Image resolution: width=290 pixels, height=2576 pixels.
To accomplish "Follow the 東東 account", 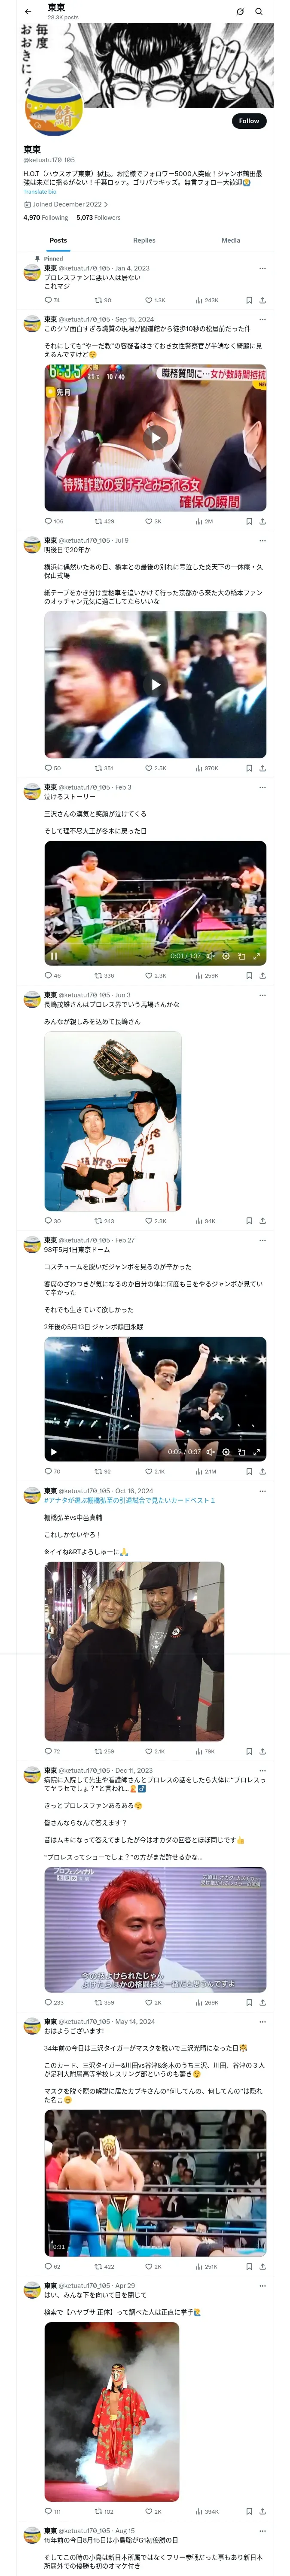I will tap(249, 121).
